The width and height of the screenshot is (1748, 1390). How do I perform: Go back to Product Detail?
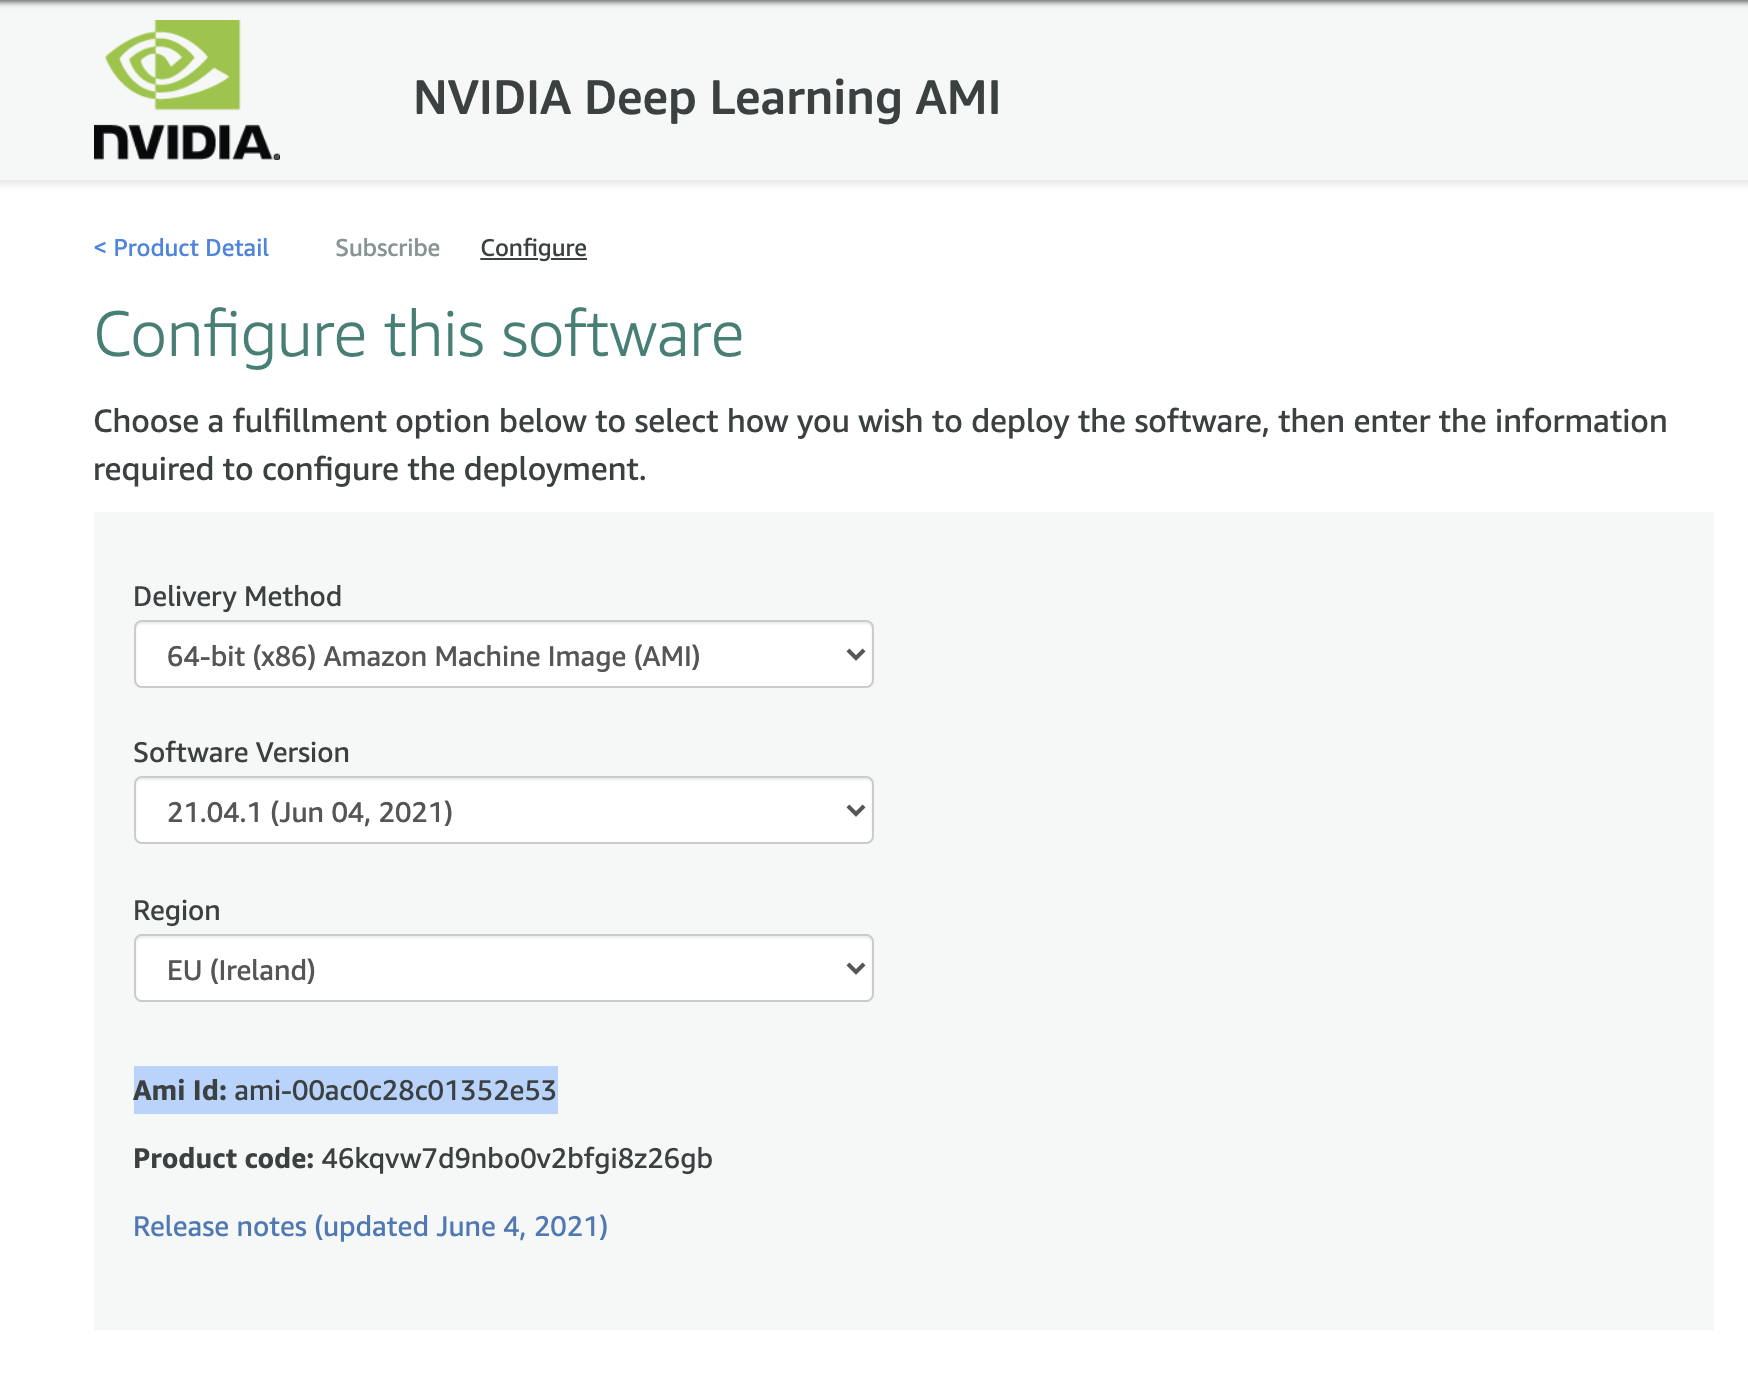[181, 248]
